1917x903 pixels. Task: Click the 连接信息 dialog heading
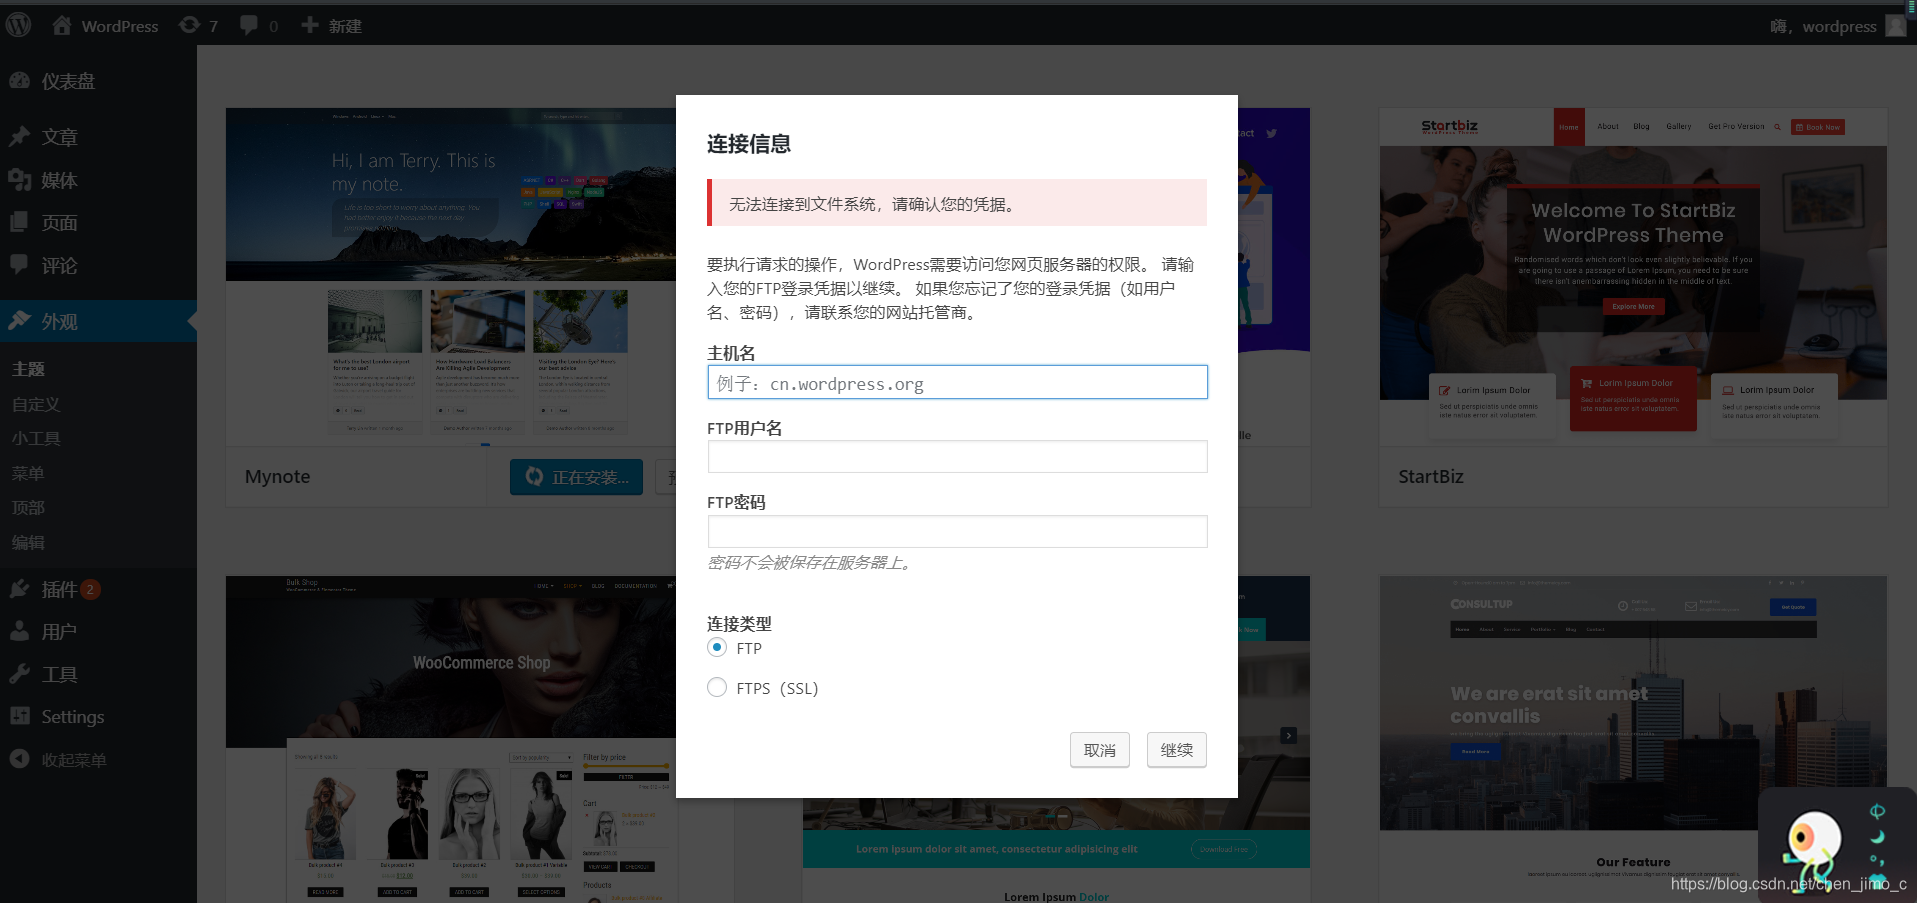(748, 144)
